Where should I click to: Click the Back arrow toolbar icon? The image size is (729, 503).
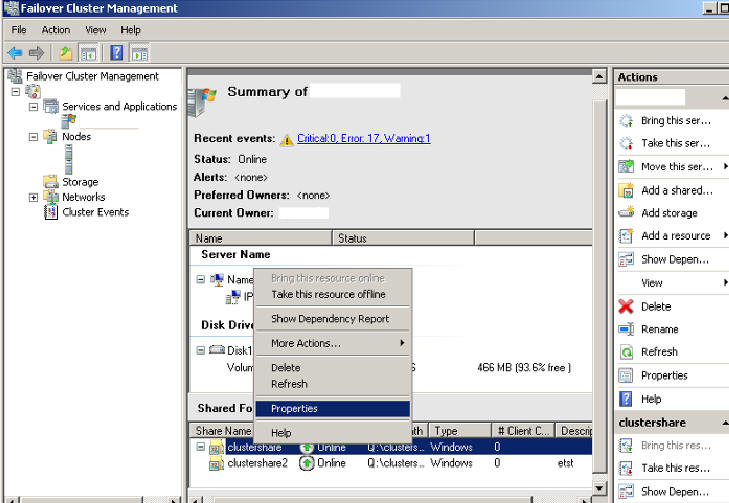tap(15, 53)
